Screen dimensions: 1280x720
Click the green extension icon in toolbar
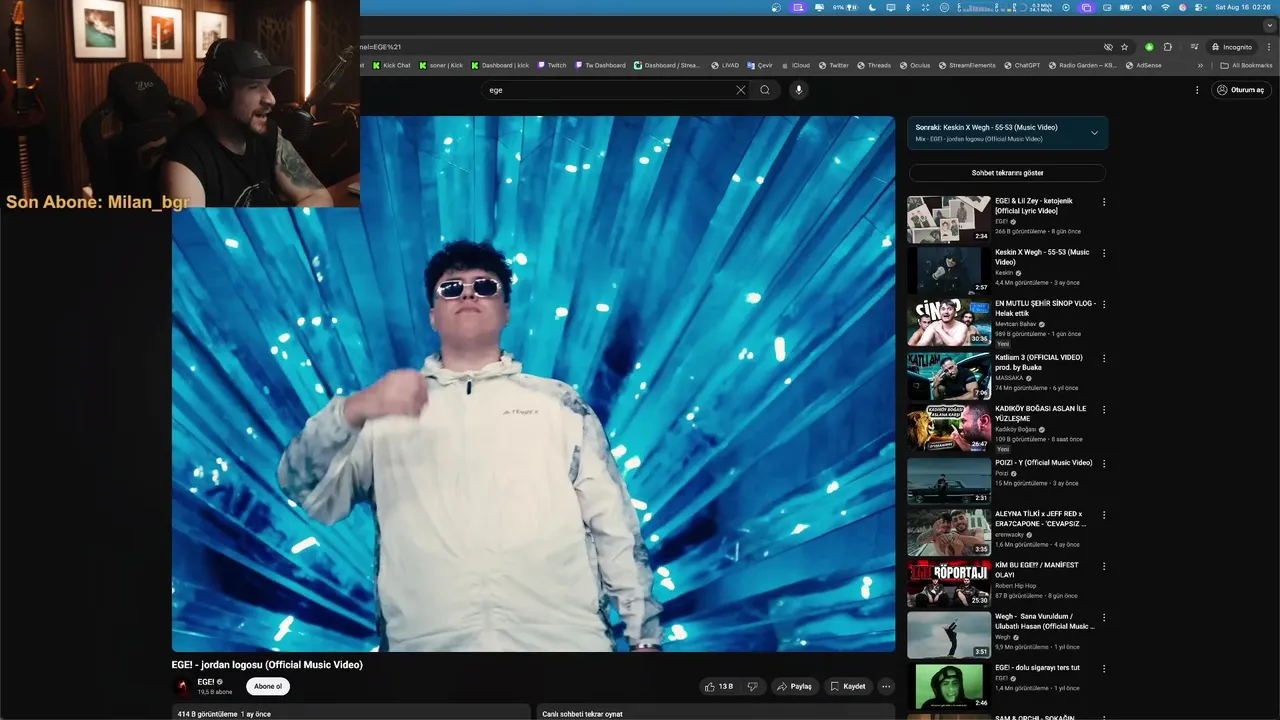[x=1149, y=47]
